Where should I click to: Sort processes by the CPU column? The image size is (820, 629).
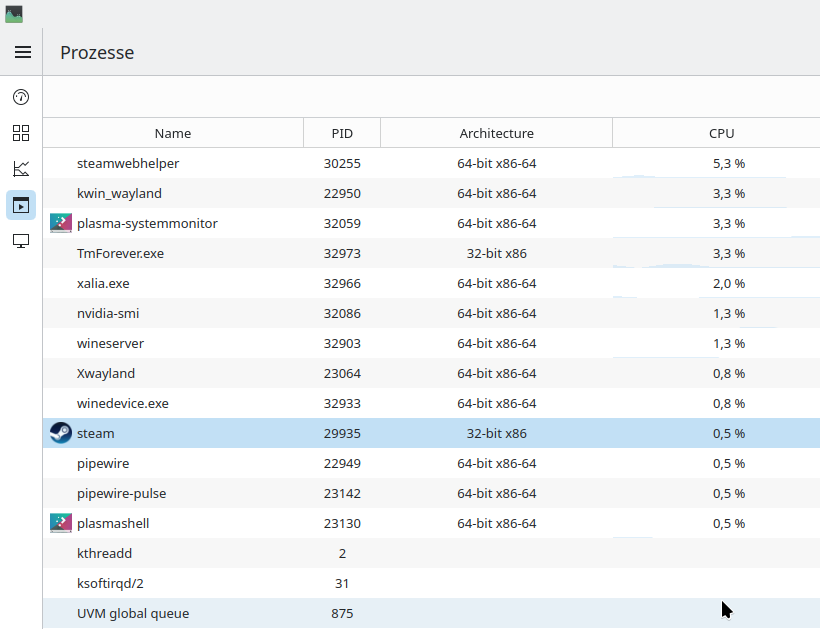[x=721, y=133]
